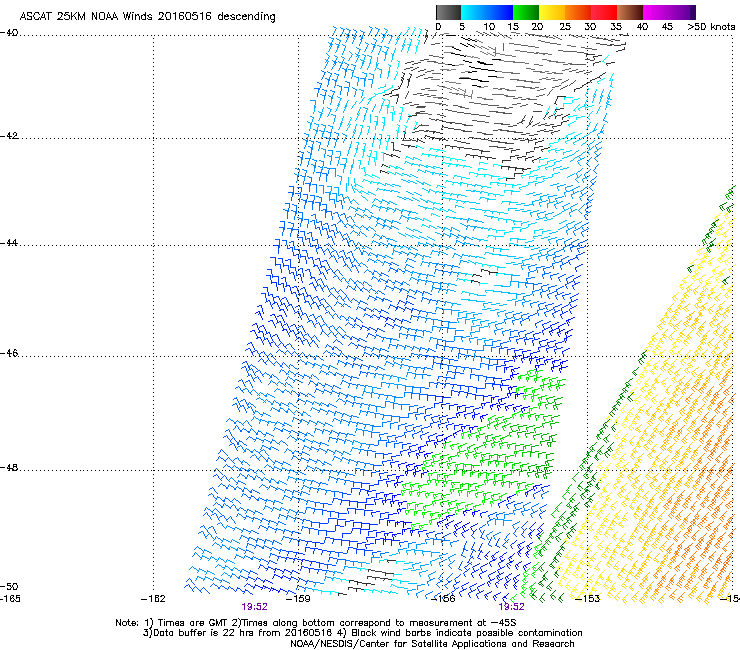This screenshot has width=740, height=650.
Task: Click the orange 25-30 knots color segment
Action: tap(578, 12)
